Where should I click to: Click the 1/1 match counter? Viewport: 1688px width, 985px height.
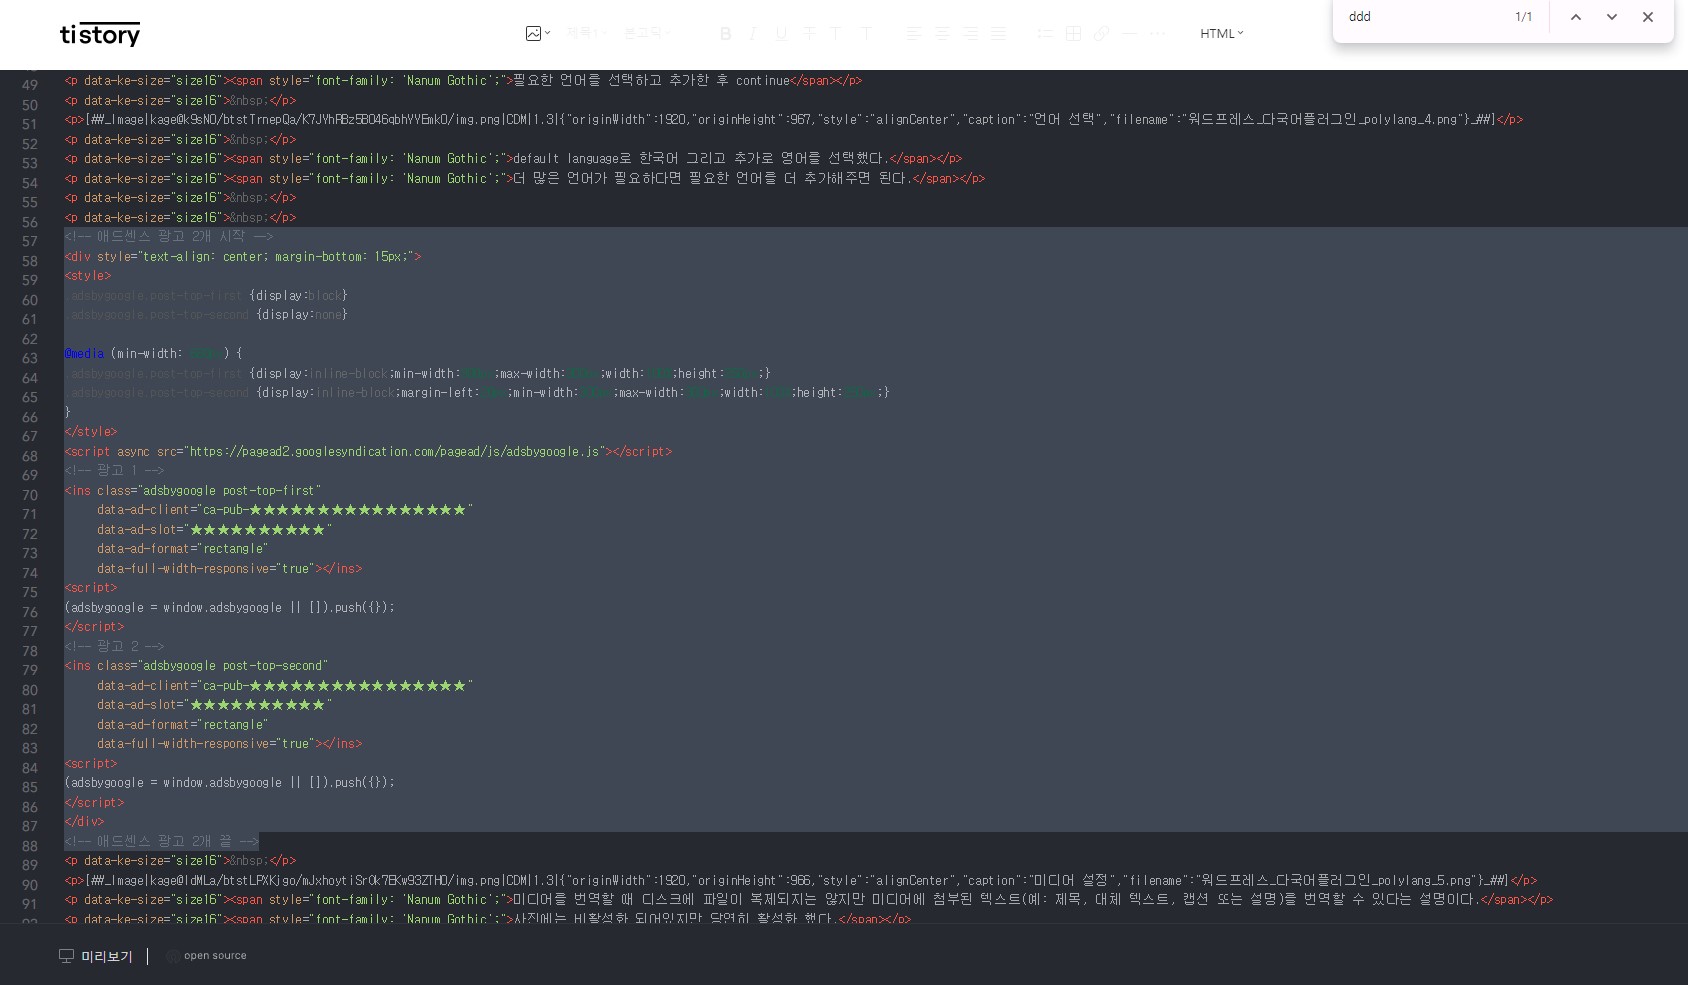(x=1523, y=17)
